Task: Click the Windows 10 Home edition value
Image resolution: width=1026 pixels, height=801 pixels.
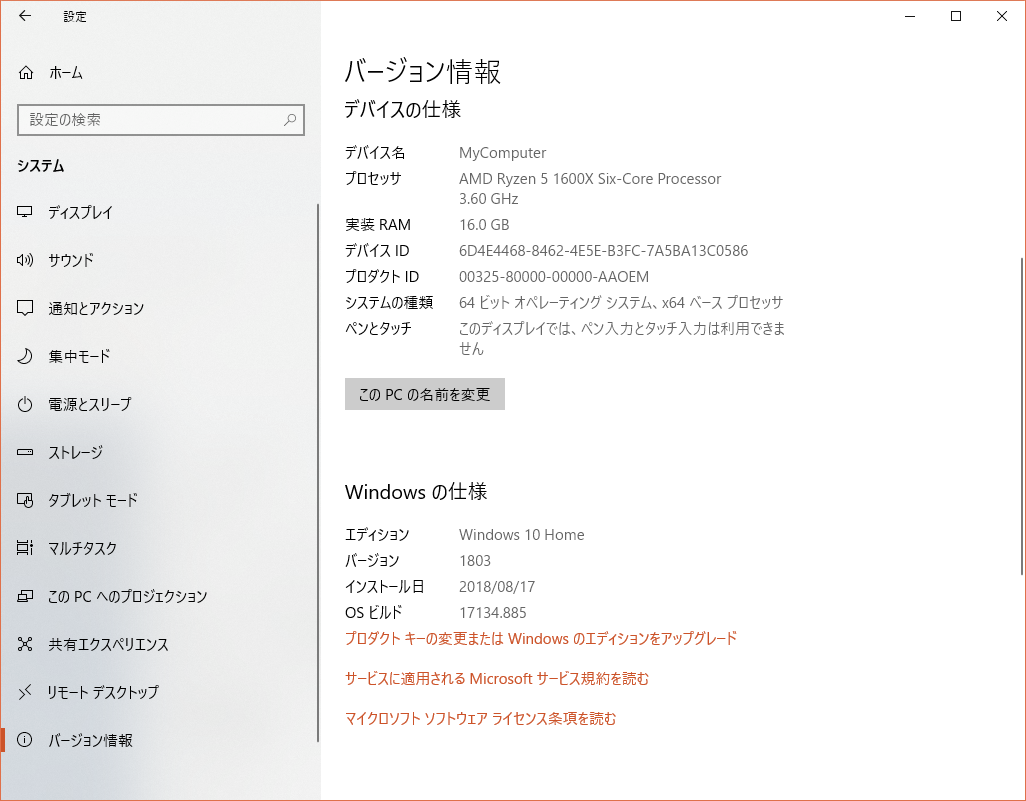Action: (x=522, y=535)
